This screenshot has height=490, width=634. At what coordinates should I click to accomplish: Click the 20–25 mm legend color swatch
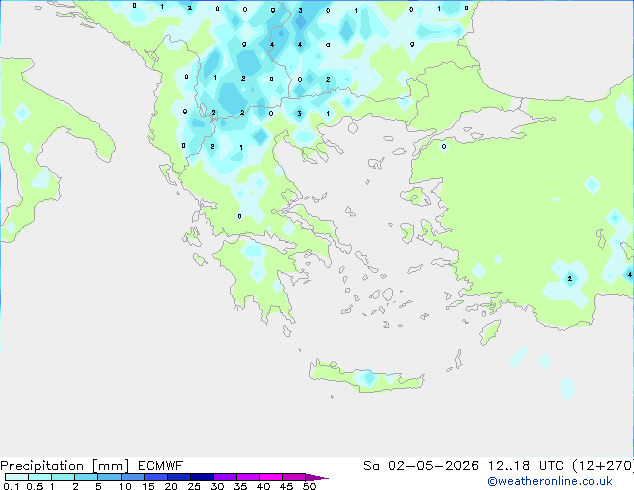point(179,477)
